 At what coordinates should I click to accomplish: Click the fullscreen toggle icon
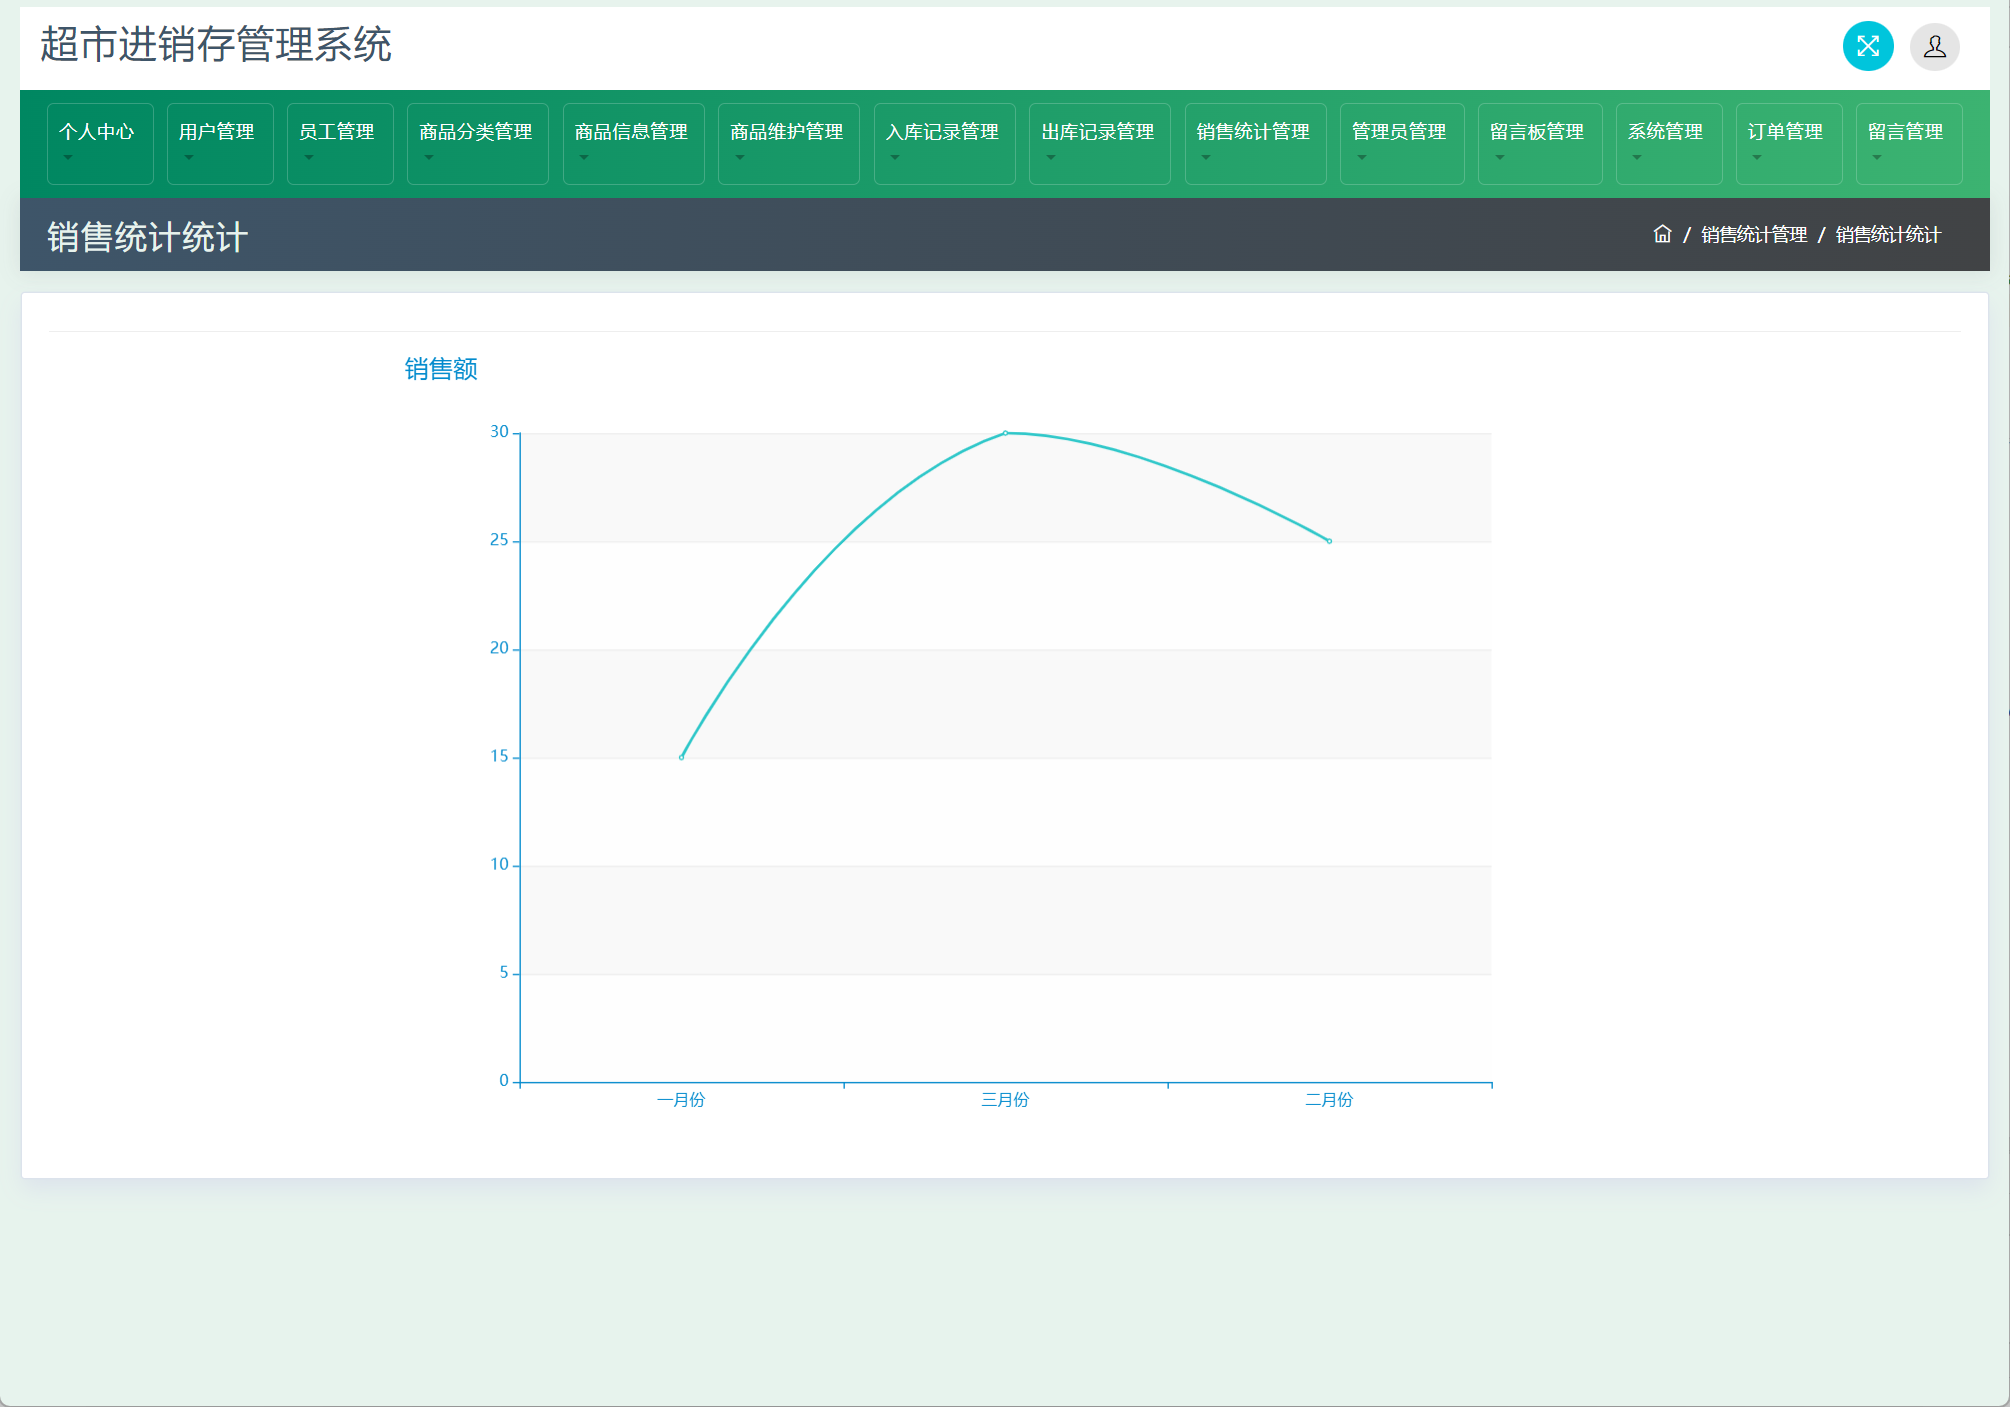(1867, 46)
